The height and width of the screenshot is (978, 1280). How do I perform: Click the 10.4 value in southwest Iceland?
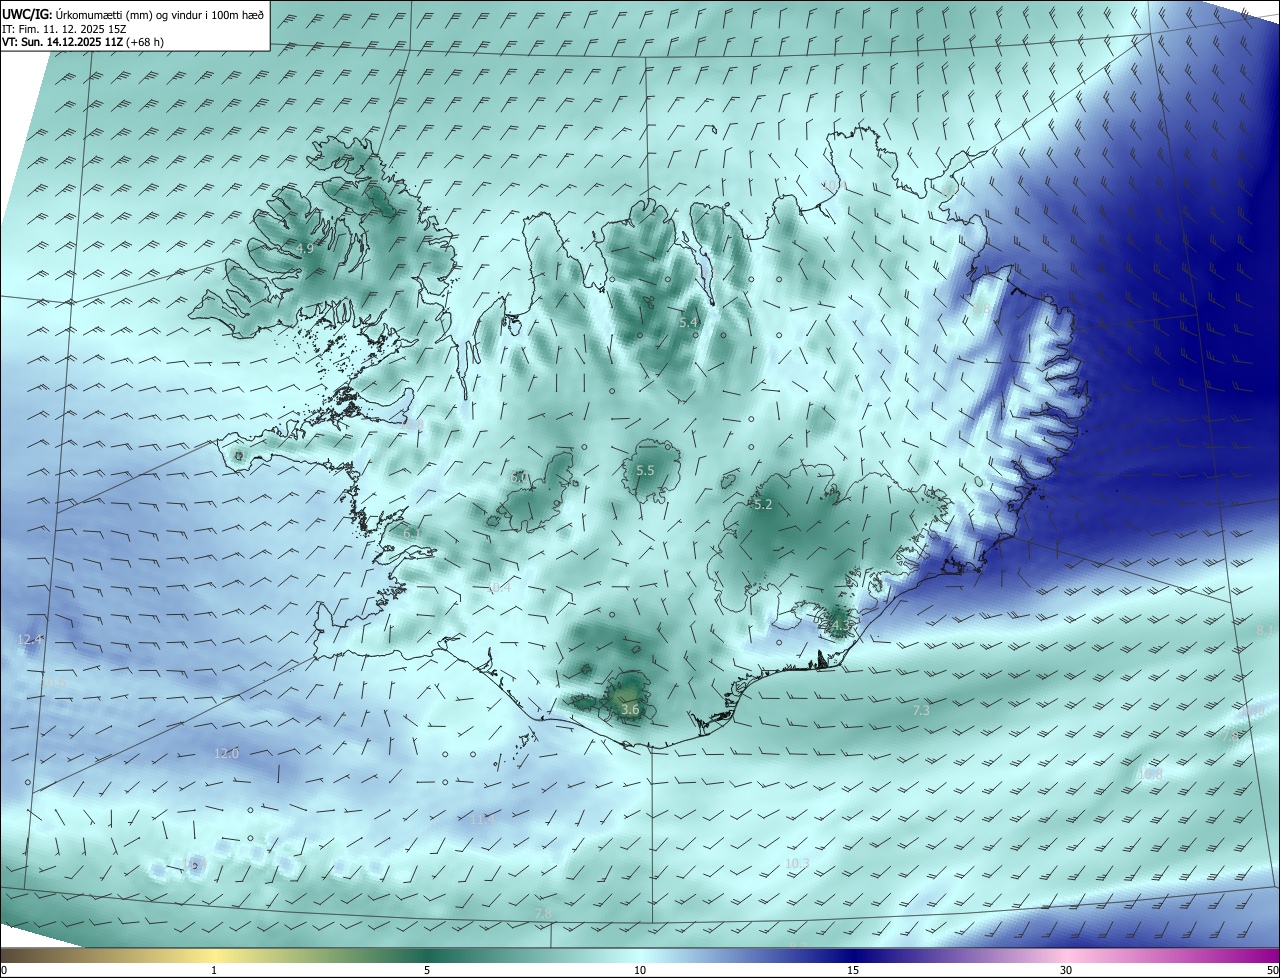coord(499,587)
